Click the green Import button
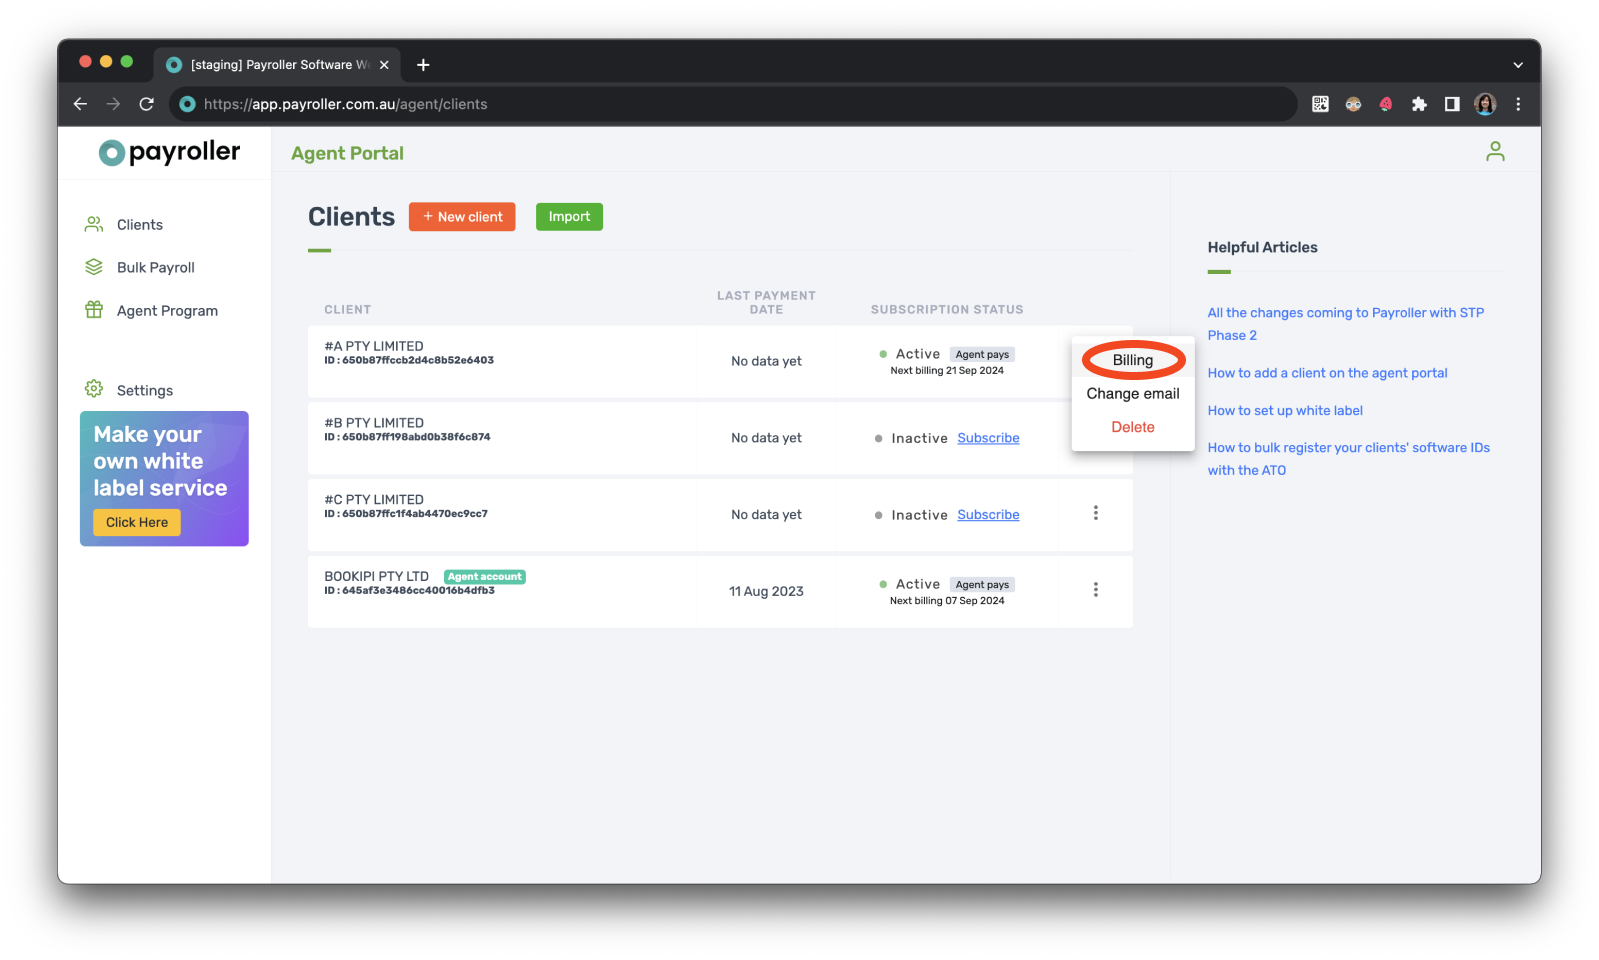 pos(569,217)
